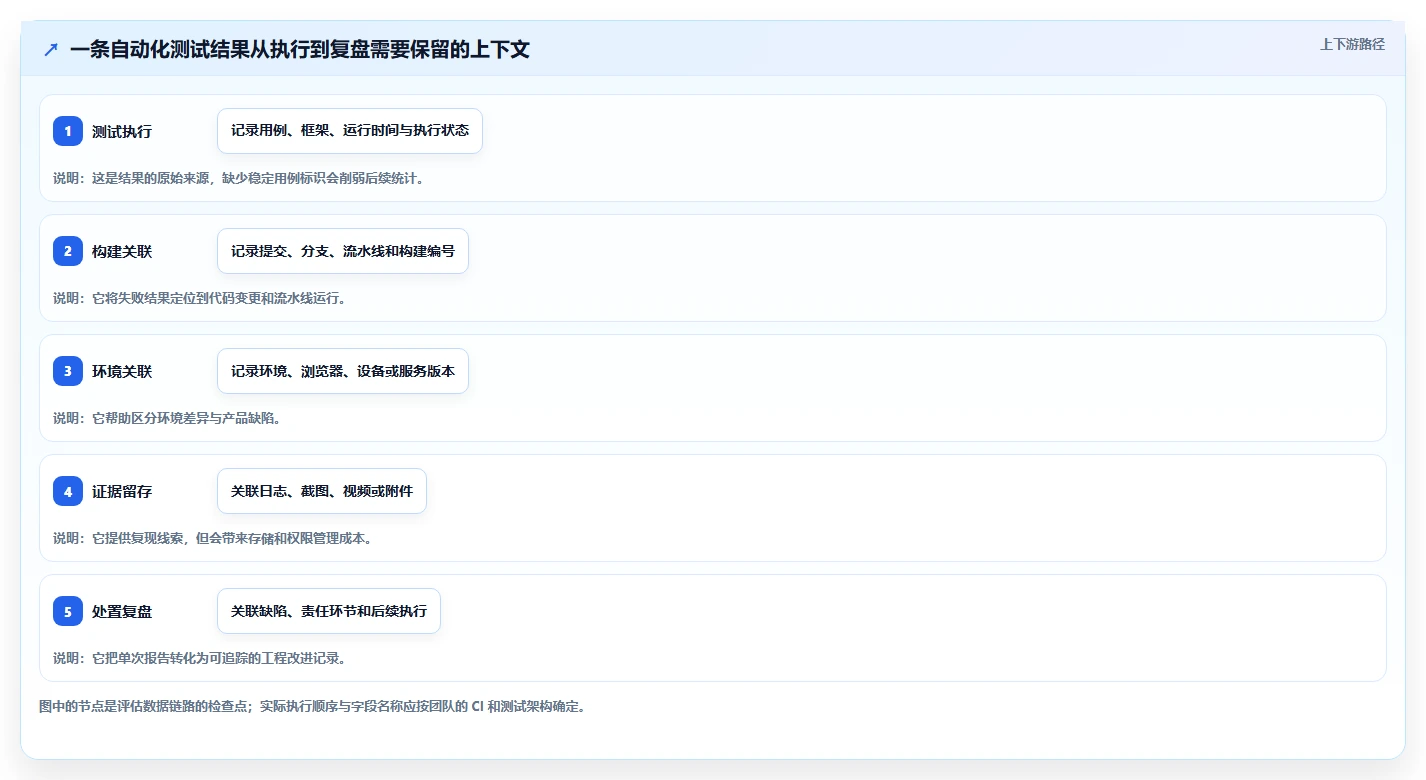This screenshot has width=1426, height=780.
Task: Click the 处置复盘 step label
Action: coord(122,611)
